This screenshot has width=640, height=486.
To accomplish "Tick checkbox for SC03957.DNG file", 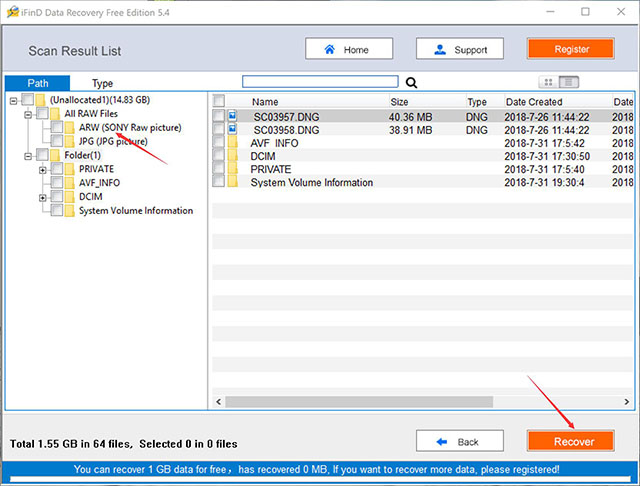I will coord(219,116).
